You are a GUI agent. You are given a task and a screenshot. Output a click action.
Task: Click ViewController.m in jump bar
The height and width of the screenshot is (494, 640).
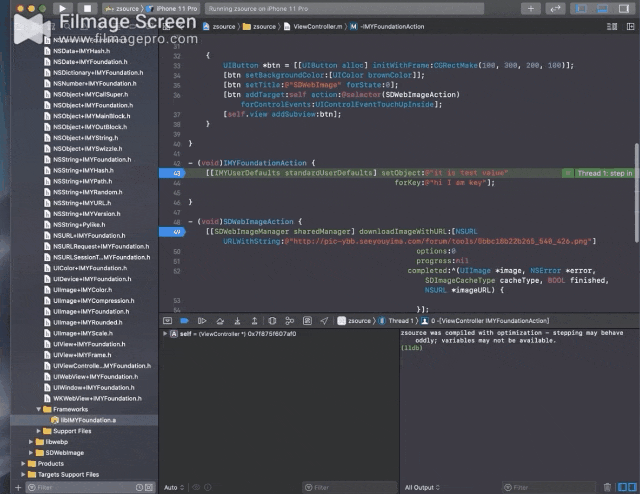(313, 27)
